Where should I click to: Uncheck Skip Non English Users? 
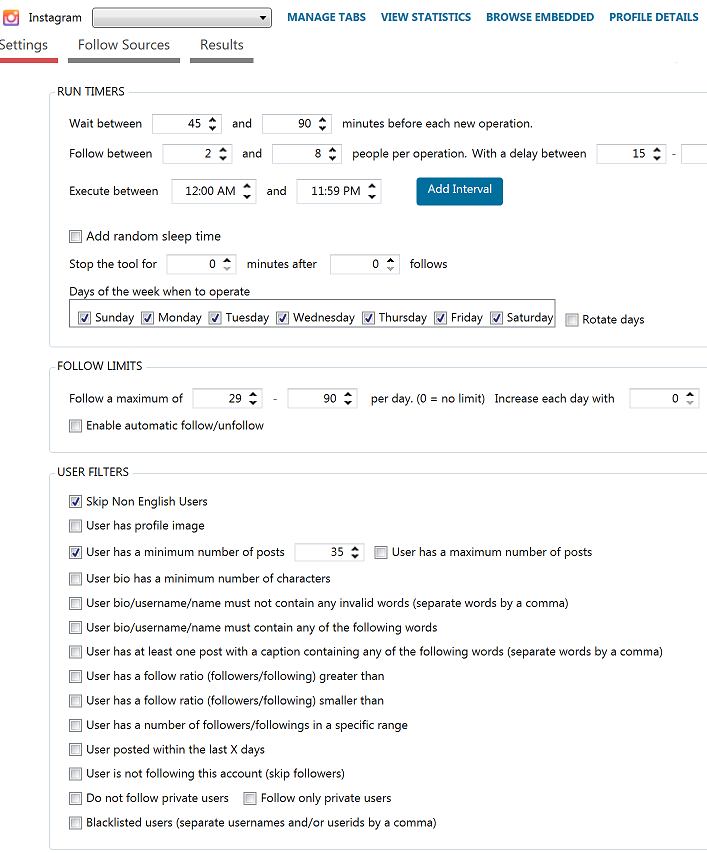pos(76,502)
